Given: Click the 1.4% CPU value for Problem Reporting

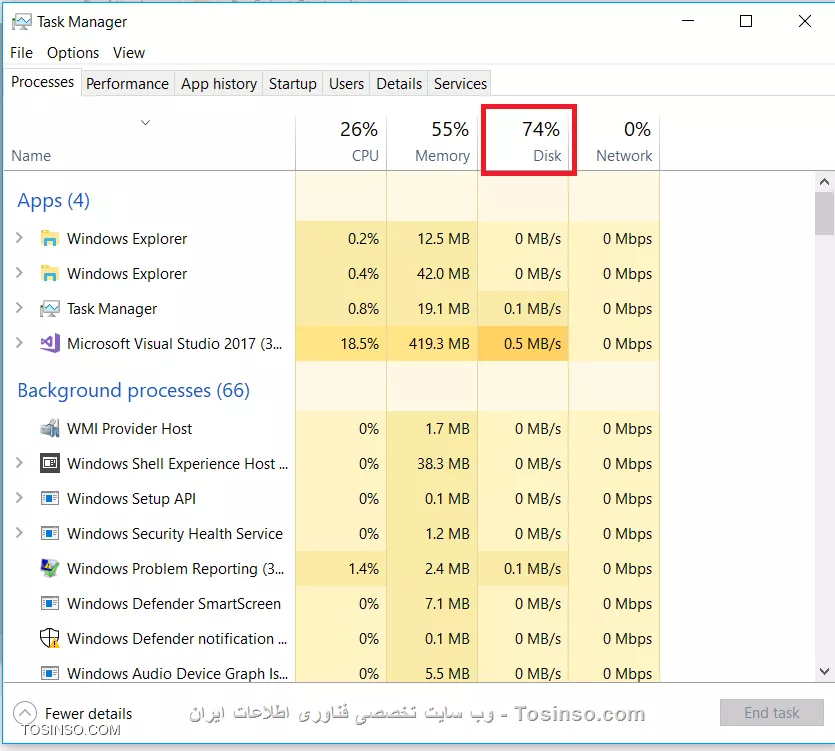Looking at the screenshot, I should click(x=364, y=568).
